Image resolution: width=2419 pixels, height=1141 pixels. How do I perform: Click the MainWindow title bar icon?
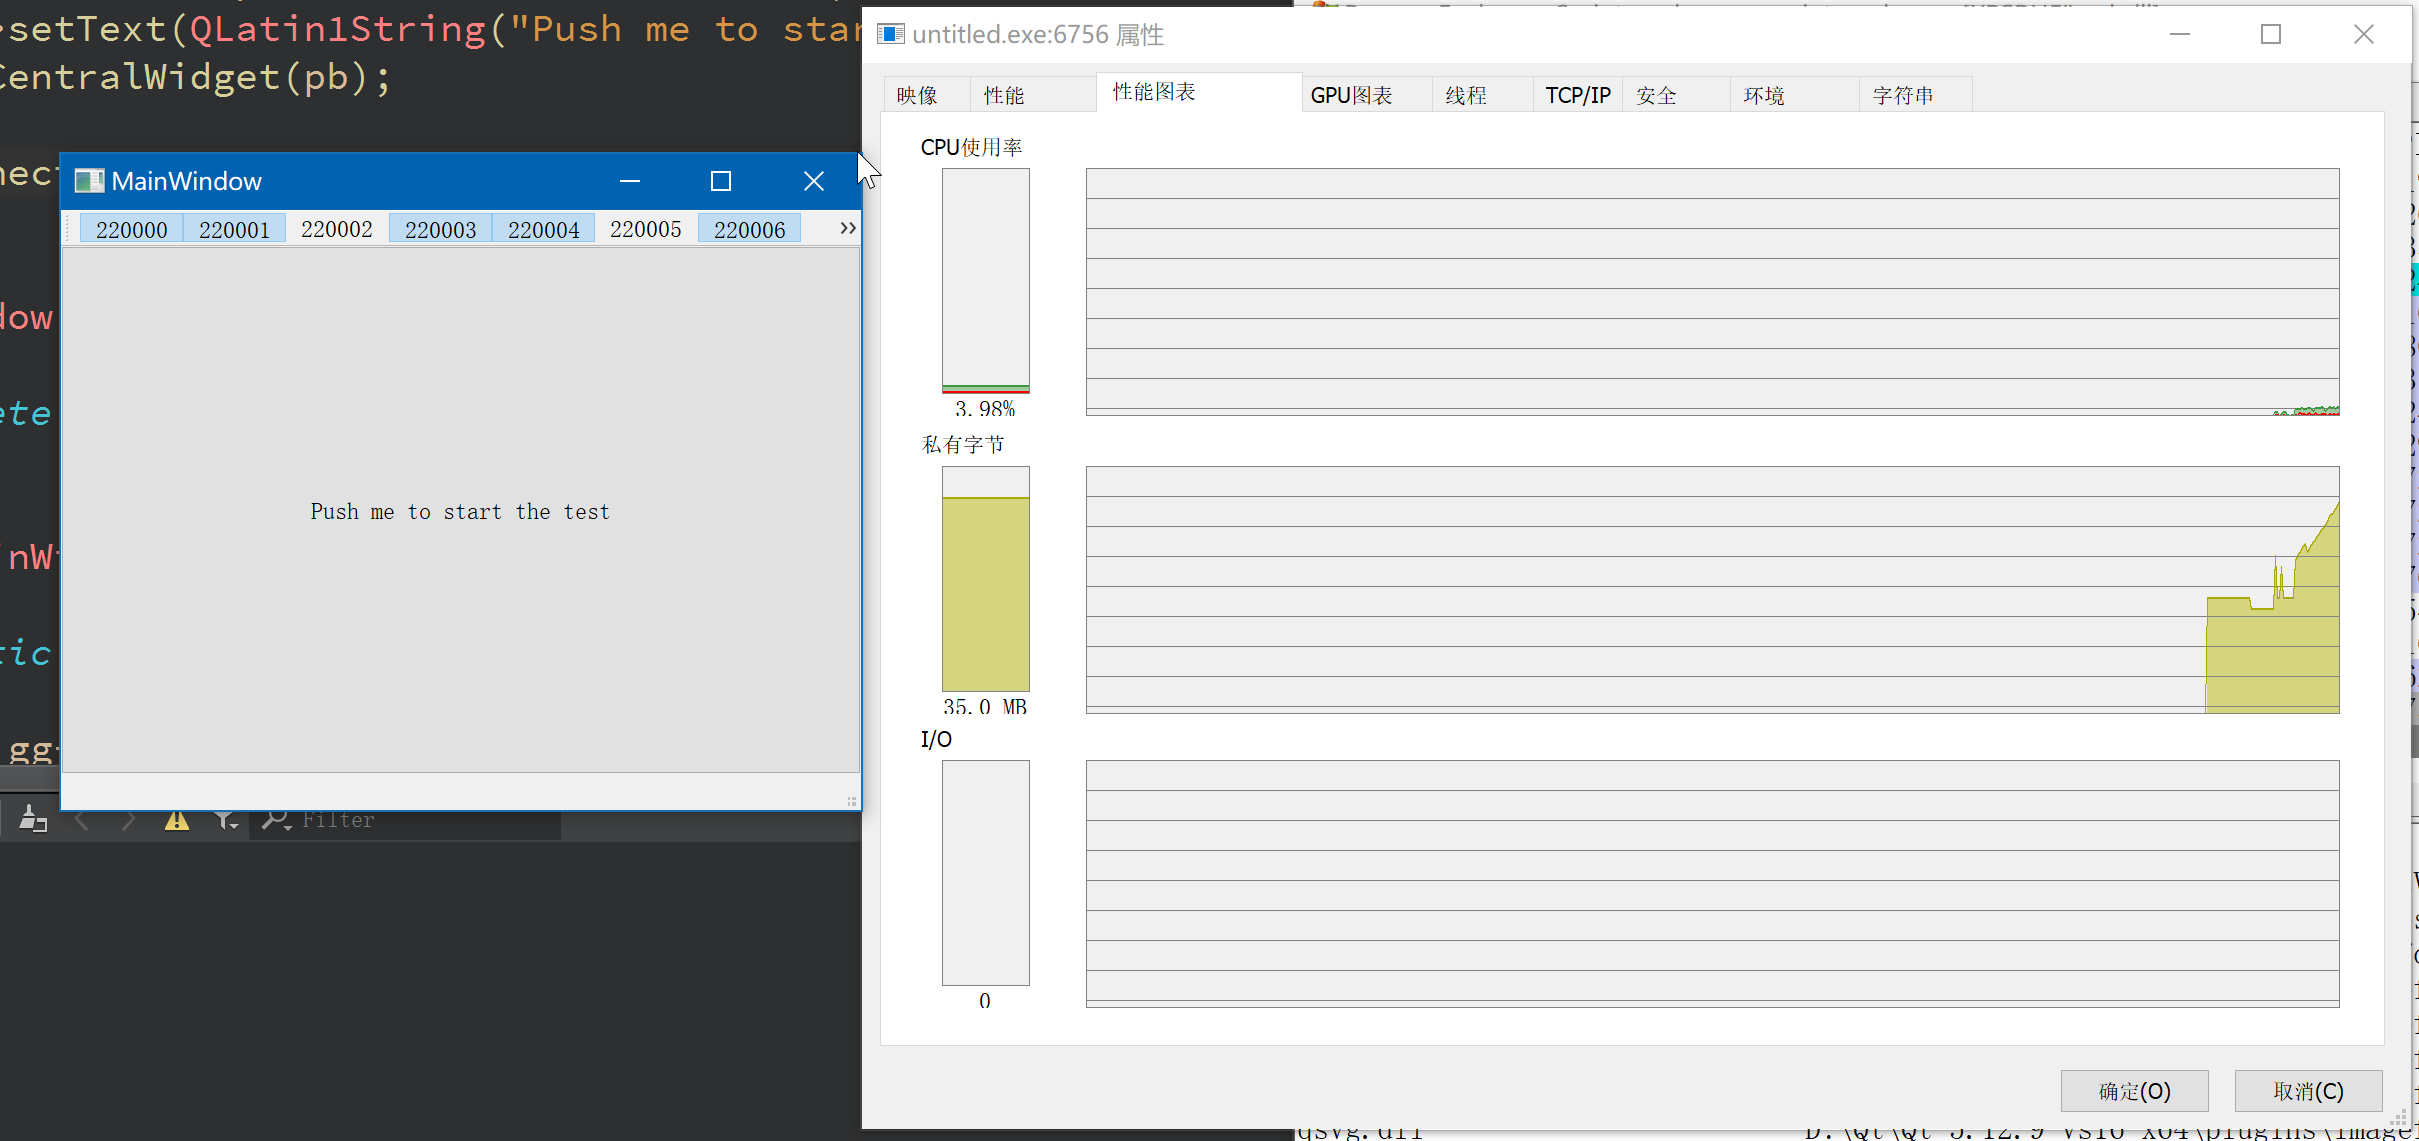coord(89,181)
